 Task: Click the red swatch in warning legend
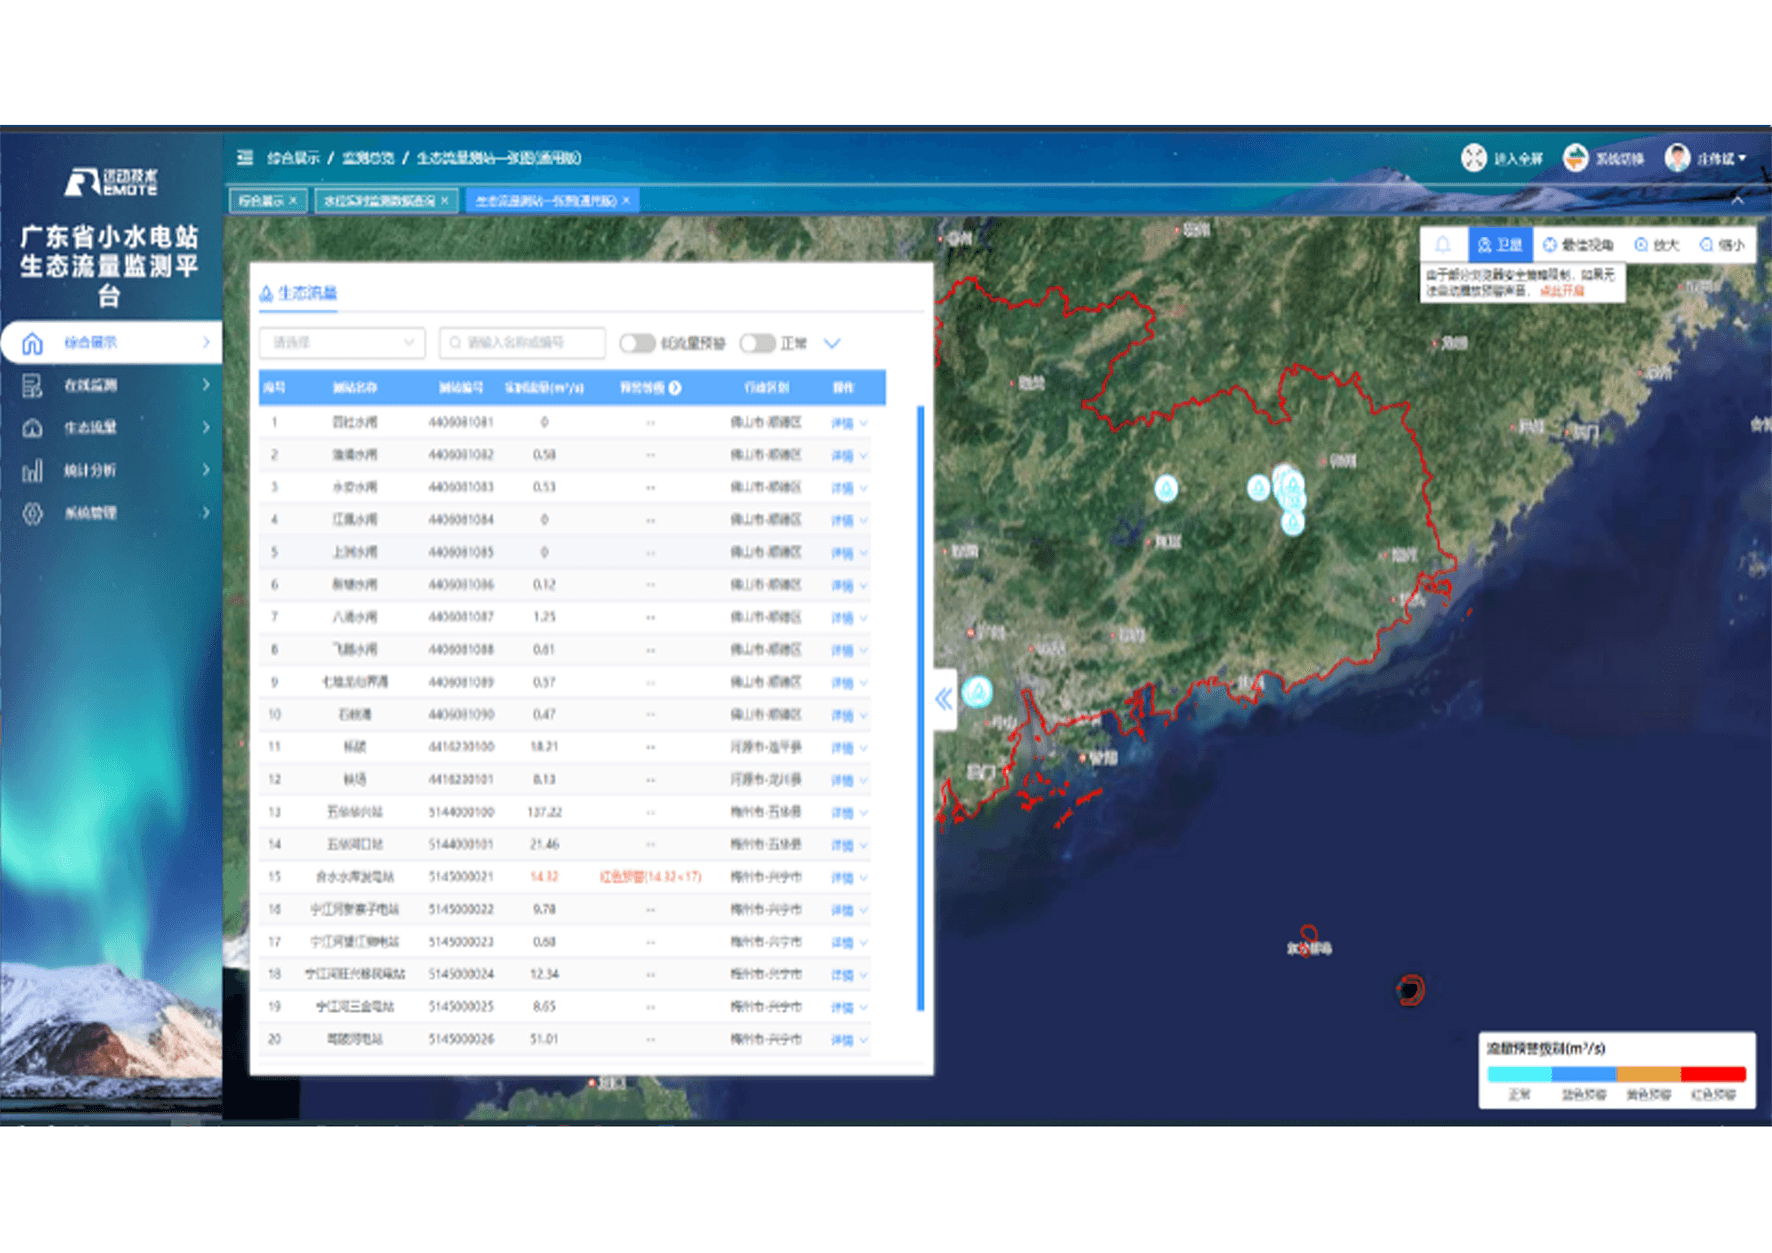(x=1713, y=1074)
